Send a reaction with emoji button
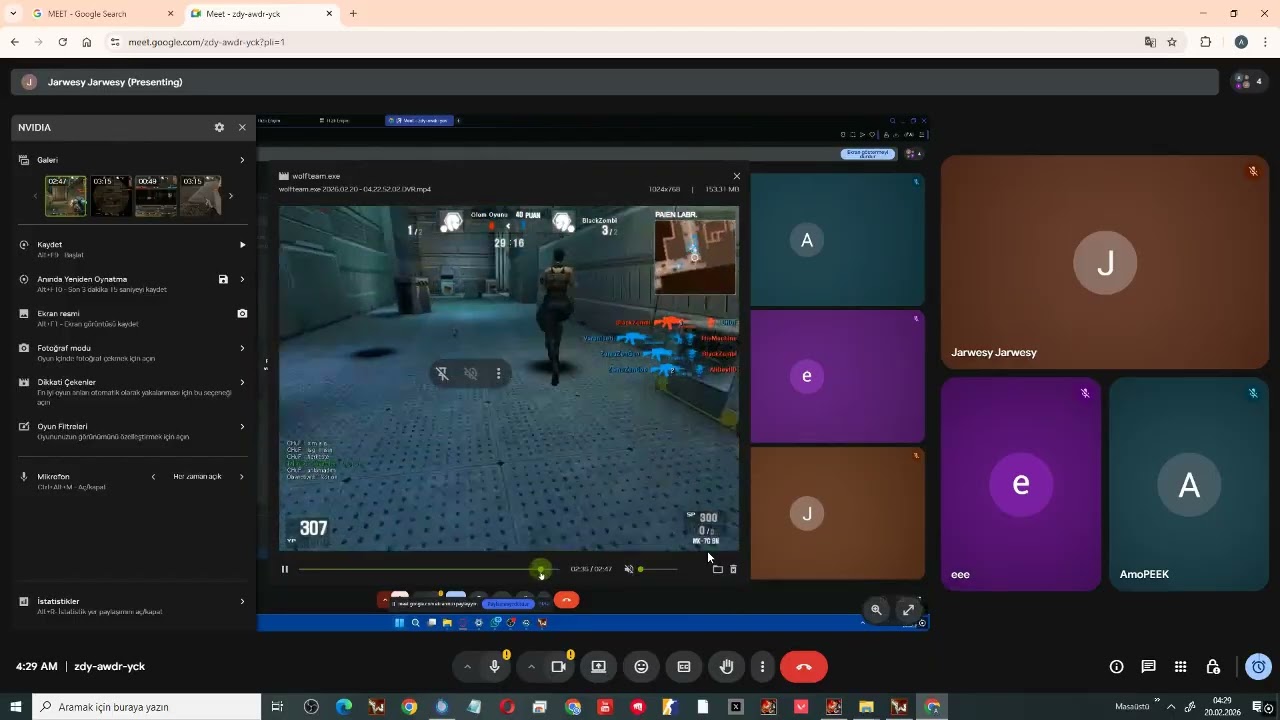The image size is (1280, 720). tap(641, 667)
